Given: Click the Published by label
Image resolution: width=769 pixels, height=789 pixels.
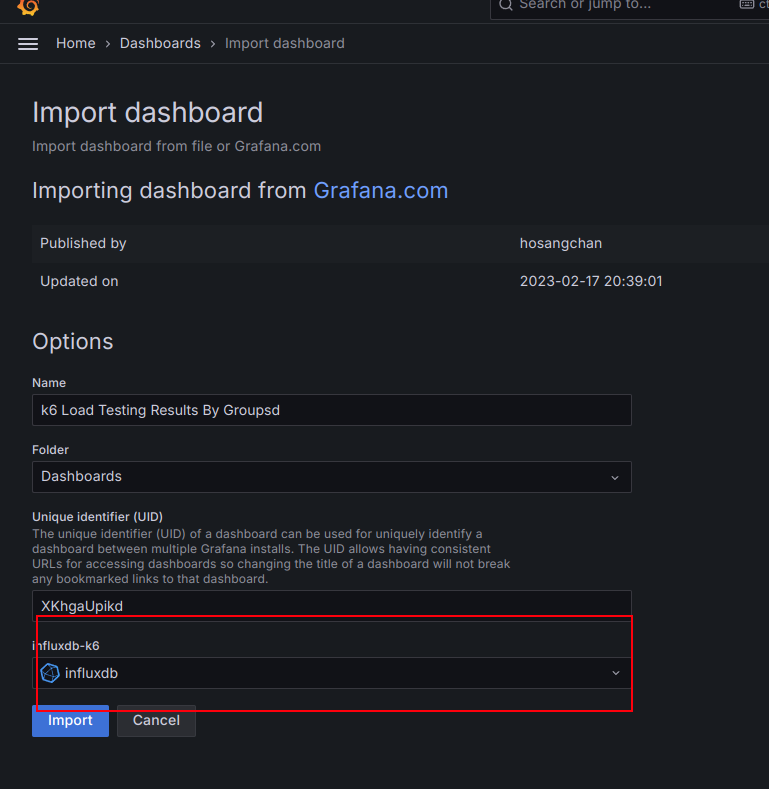Looking at the screenshot, I should (83, 244).
